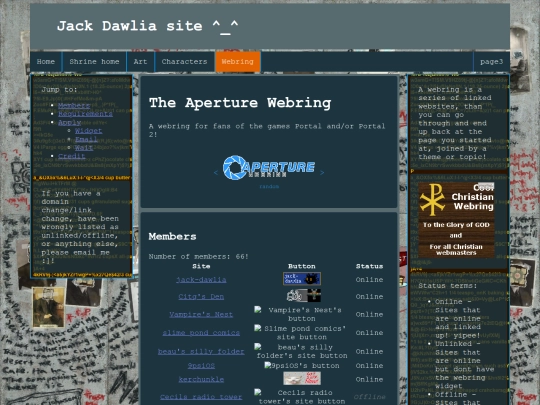540x405 pixels.
Task: Click beau's silly folder broken button image
Action: pyautogui.click(x=302, y=351)
